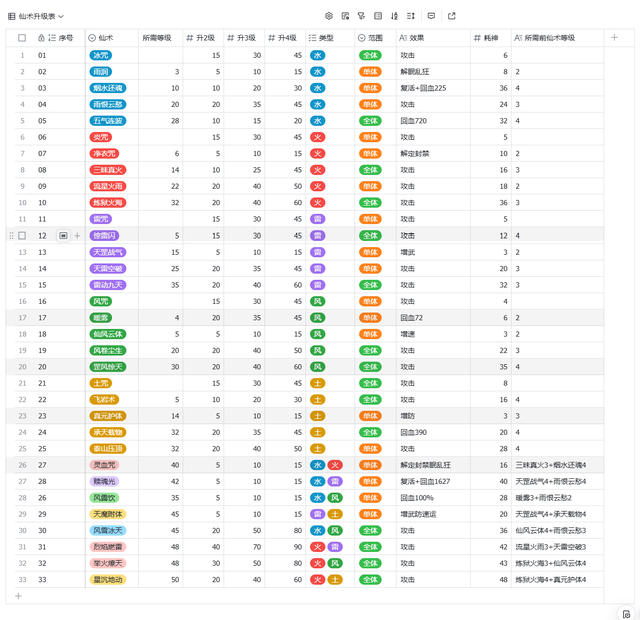Add a new row with bottom plus icon
The height and width of the screenshot is (620, 640).
point(18,596)
